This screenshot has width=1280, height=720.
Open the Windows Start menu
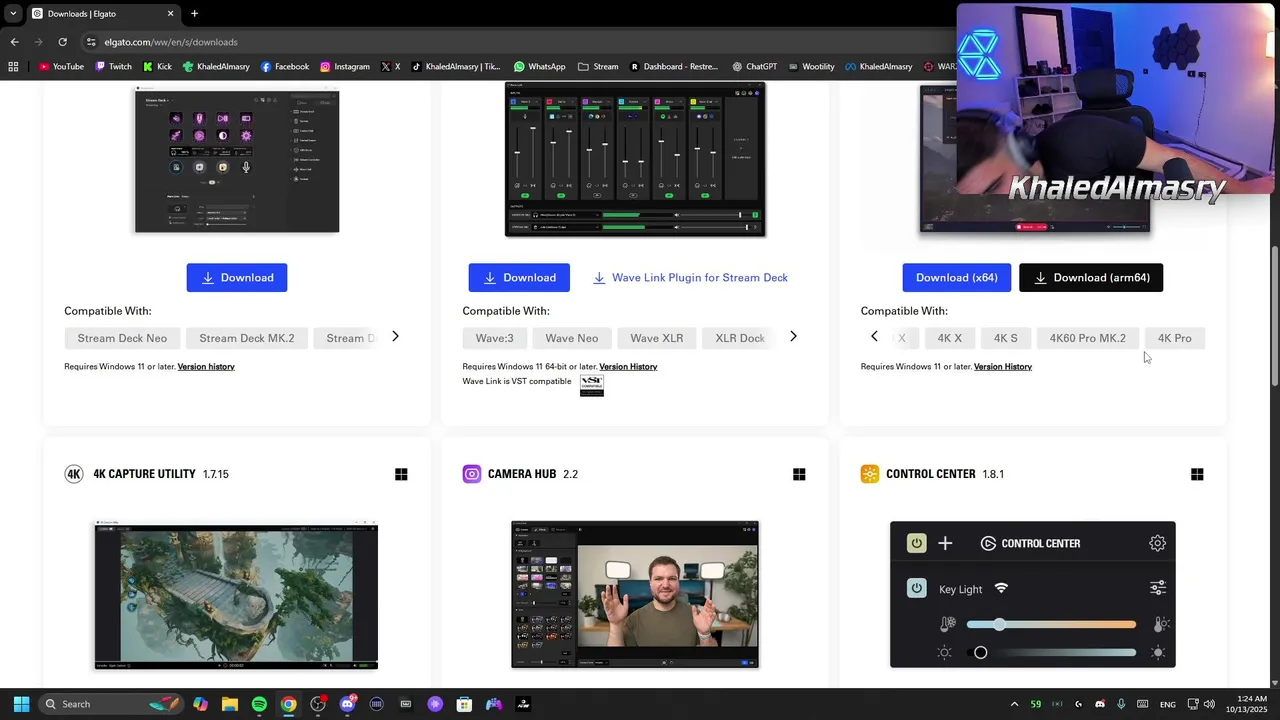click(x=21, y=704)
